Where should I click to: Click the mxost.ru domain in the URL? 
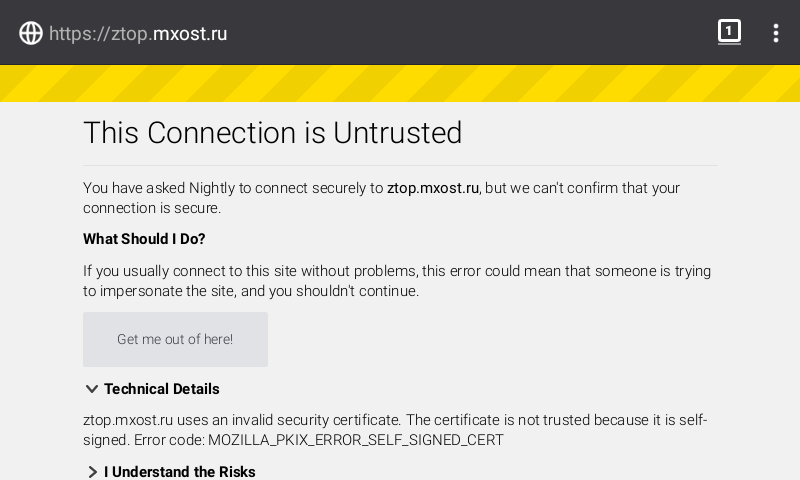coord(190,33)
